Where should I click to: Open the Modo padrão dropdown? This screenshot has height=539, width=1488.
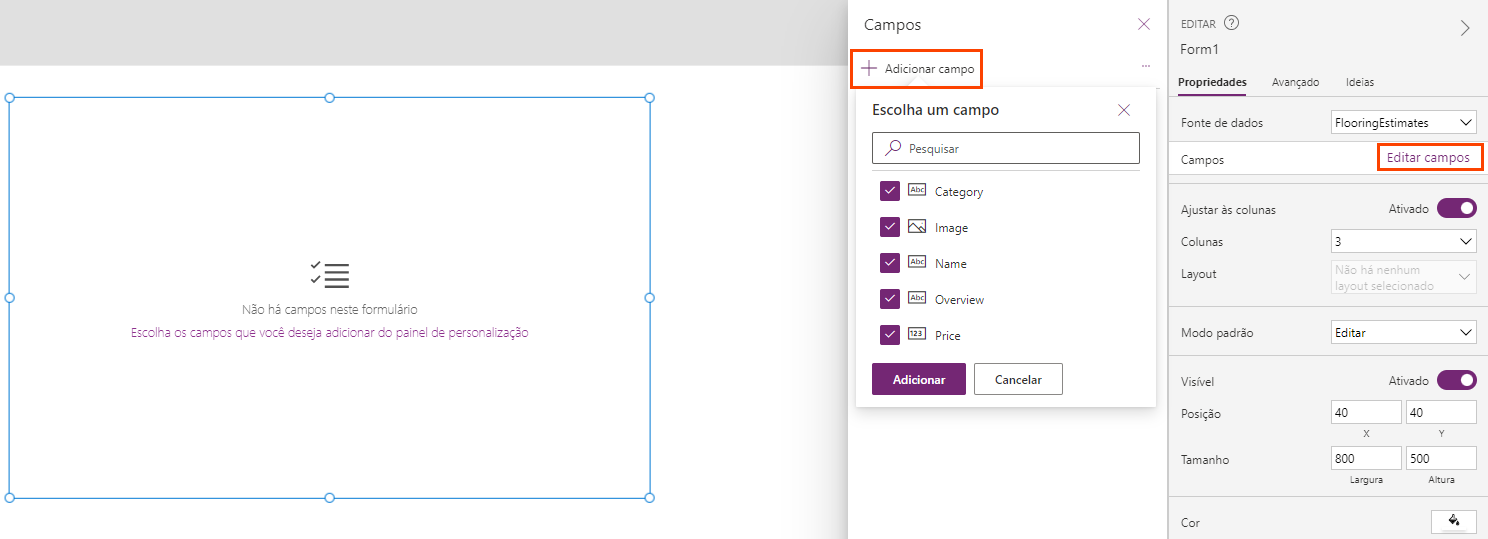[x=1404, y=333]
